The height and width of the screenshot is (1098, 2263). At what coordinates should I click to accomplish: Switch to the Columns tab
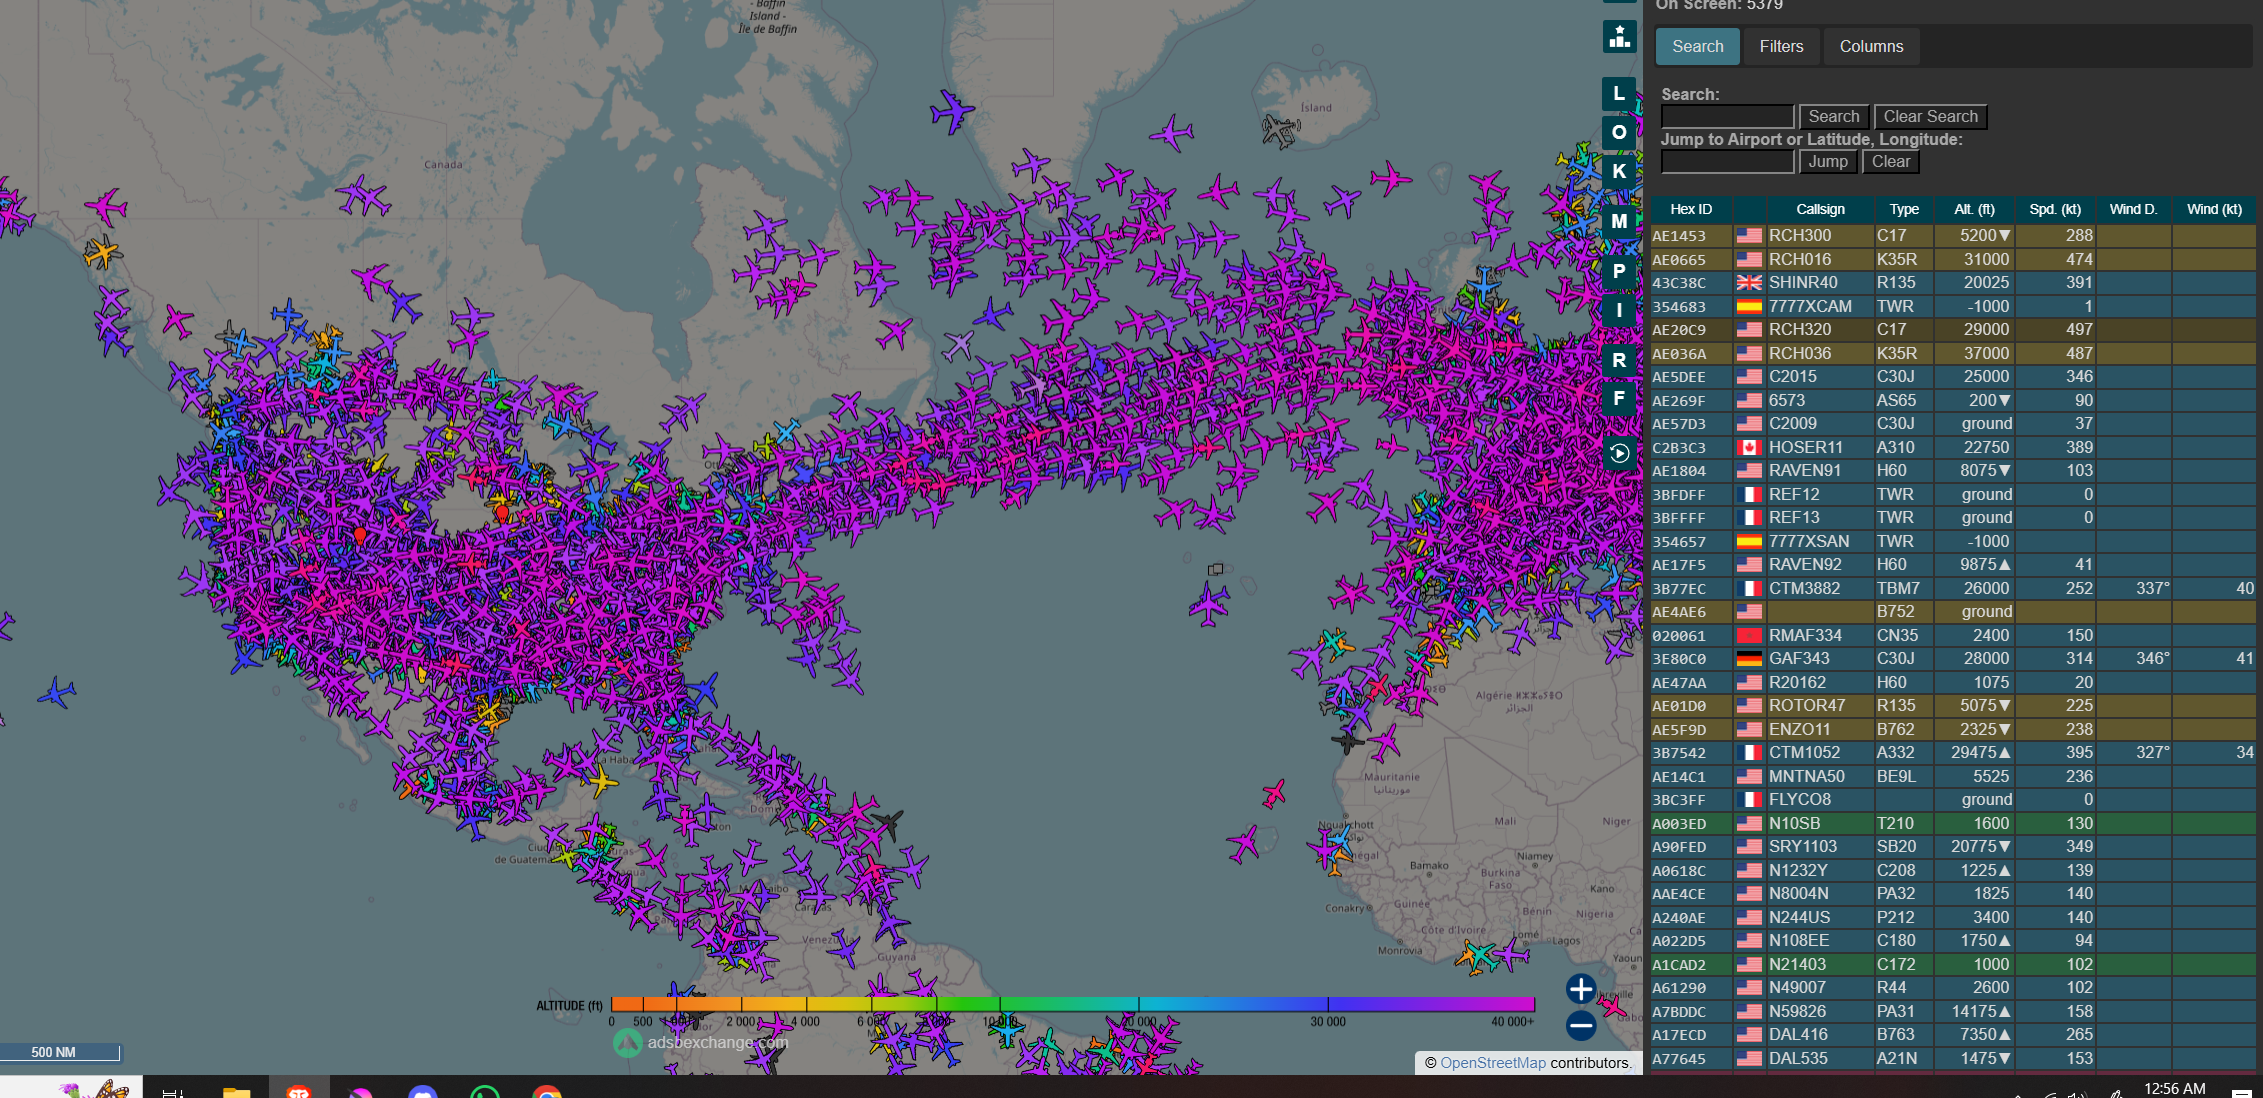[1871, 46]
